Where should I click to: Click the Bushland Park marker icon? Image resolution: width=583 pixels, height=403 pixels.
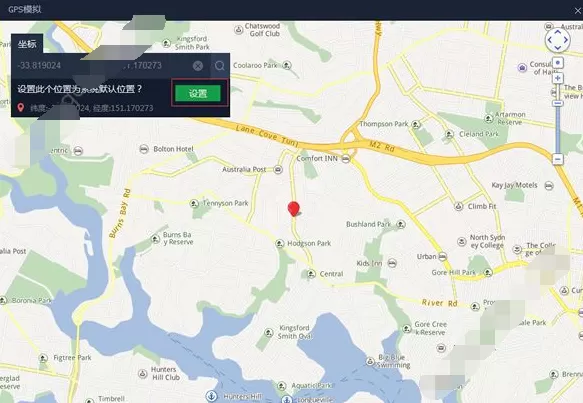(x=400, y=224)
